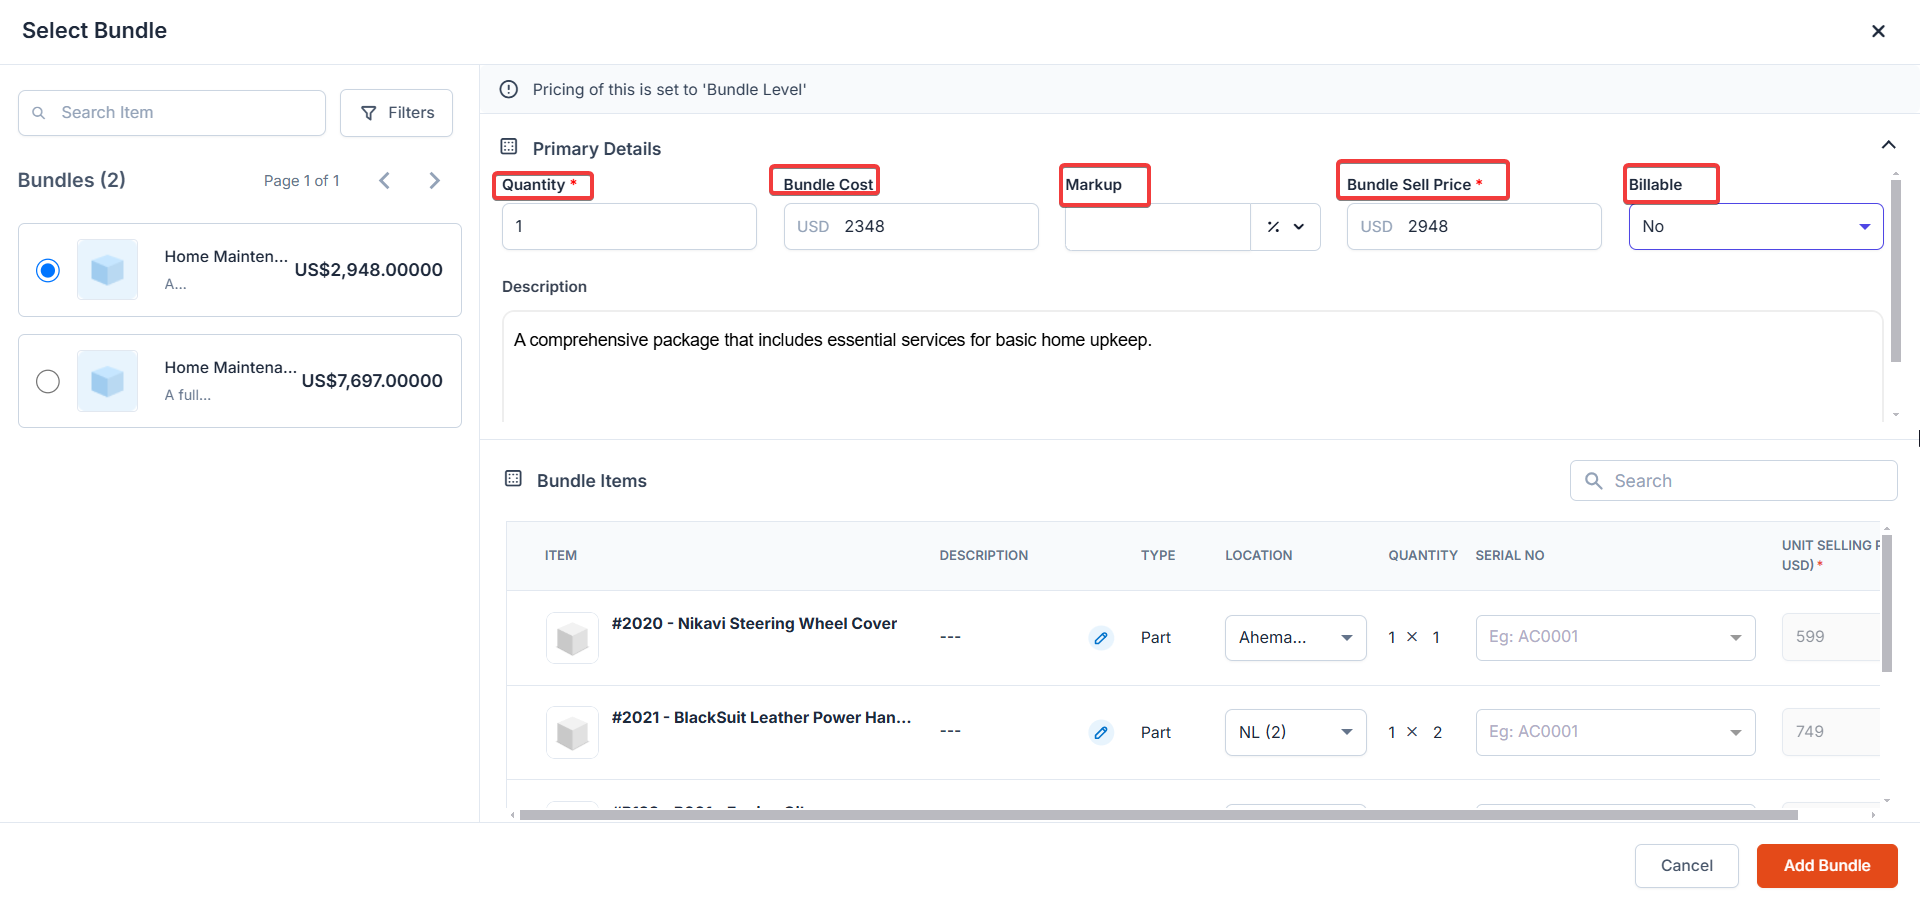Go to next bundles page
This screenshot has height=908, width=1920.
point(434,180)
